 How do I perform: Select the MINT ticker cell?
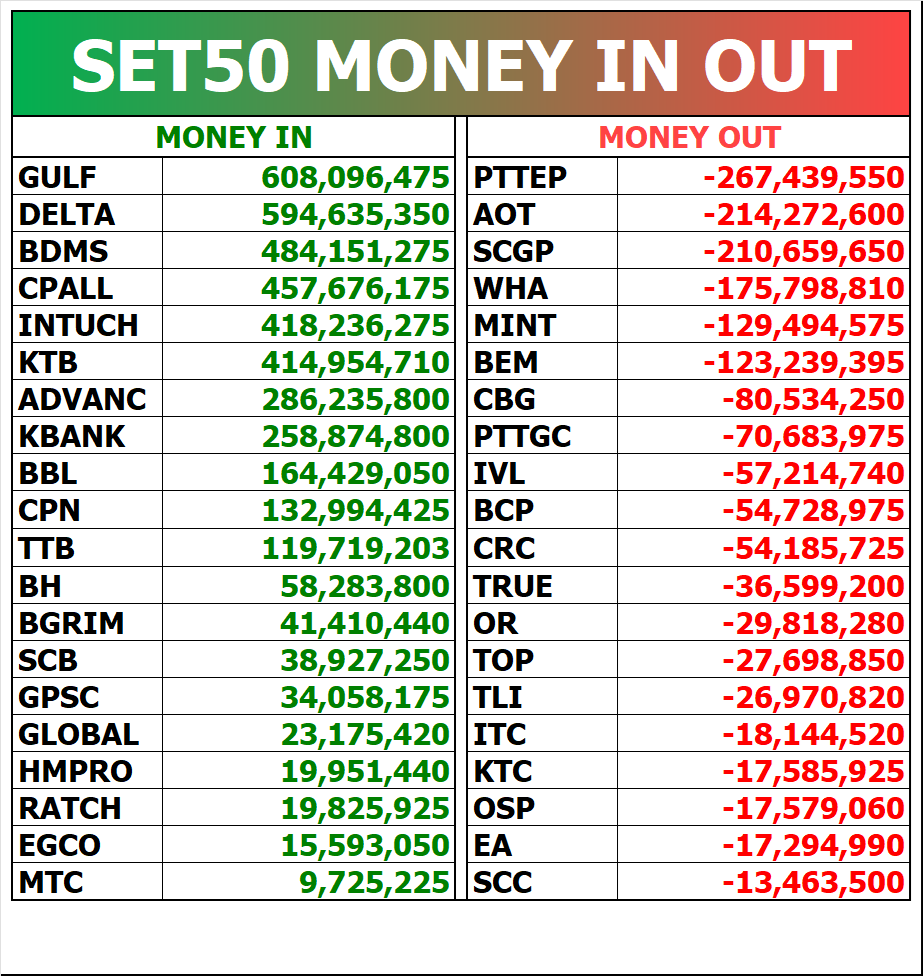(x=542, y=325)
